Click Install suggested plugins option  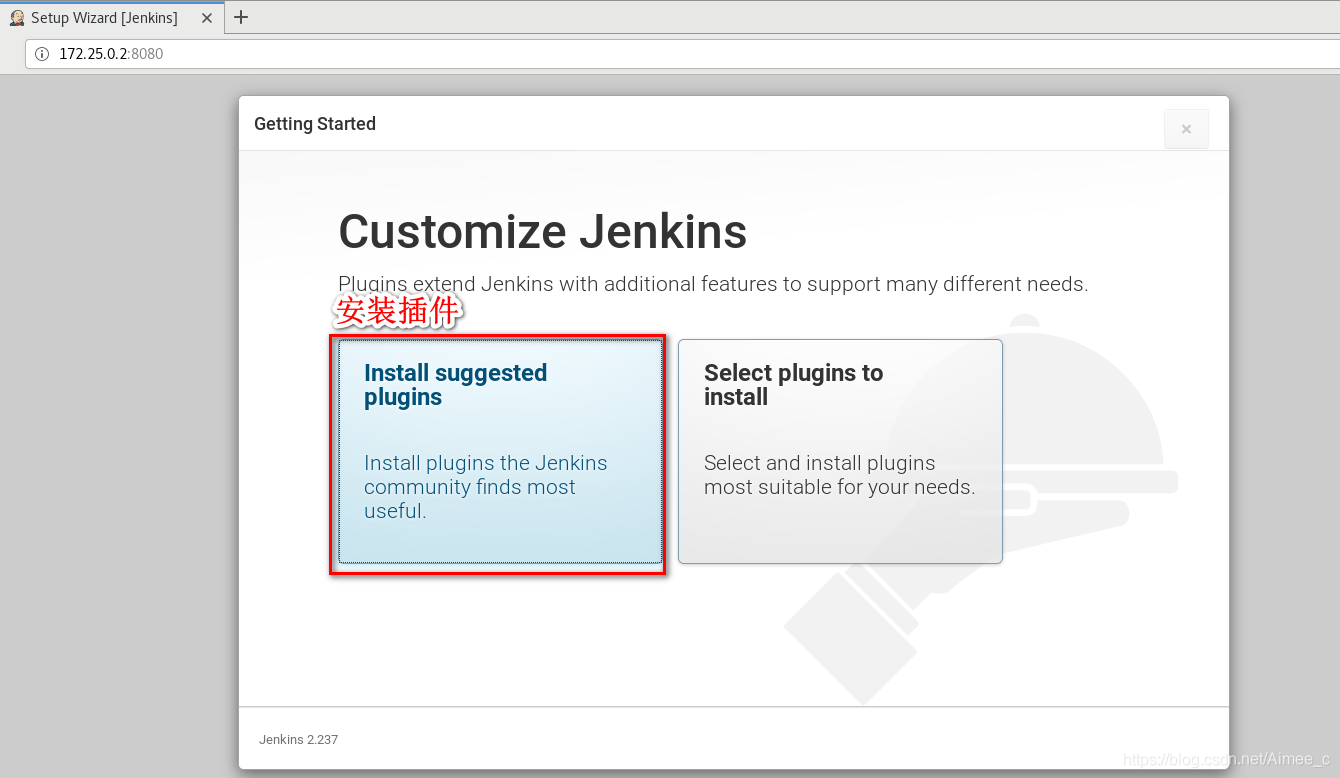tap(500, 451)
